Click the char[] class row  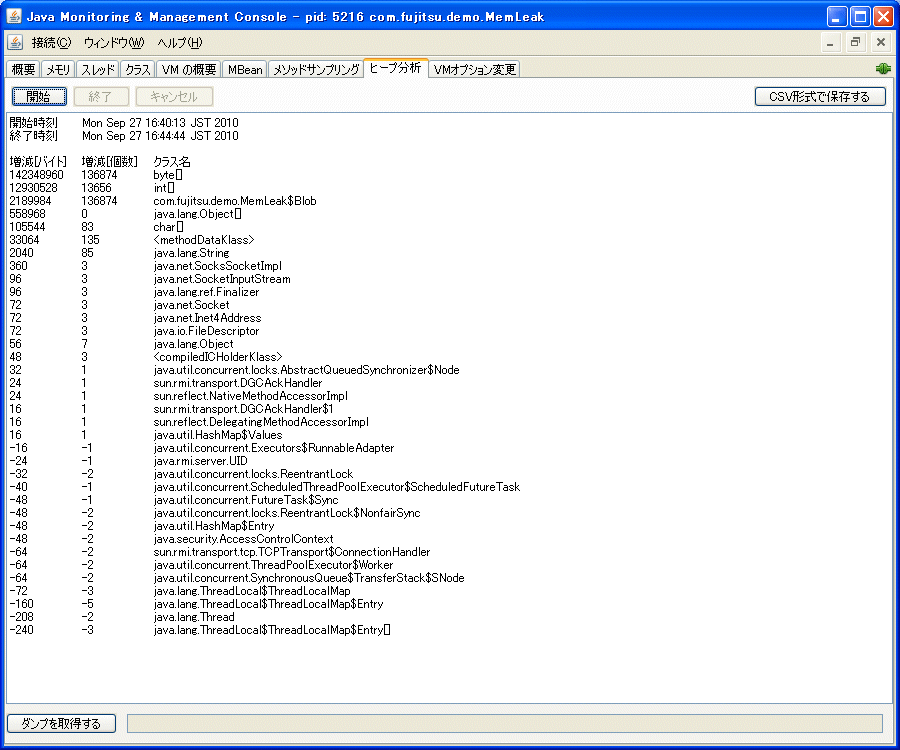click(168, 227)
